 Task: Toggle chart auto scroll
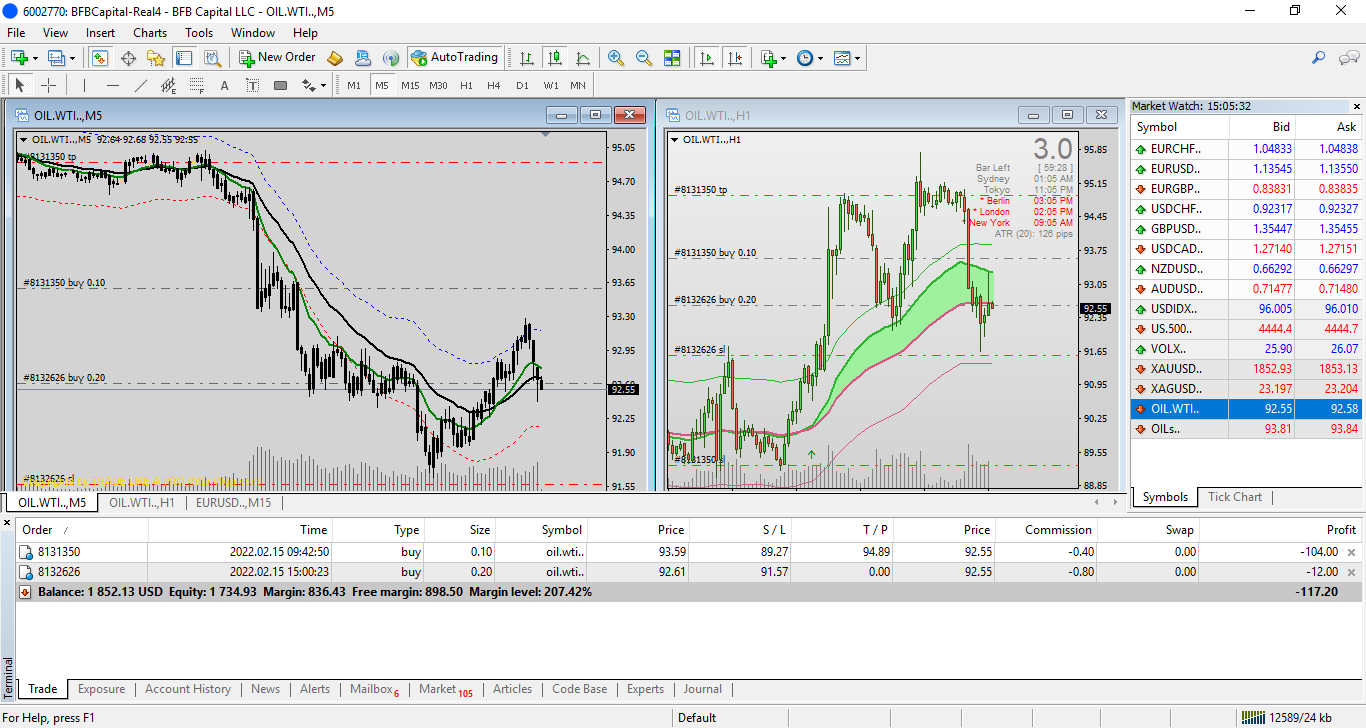point(708,58)
